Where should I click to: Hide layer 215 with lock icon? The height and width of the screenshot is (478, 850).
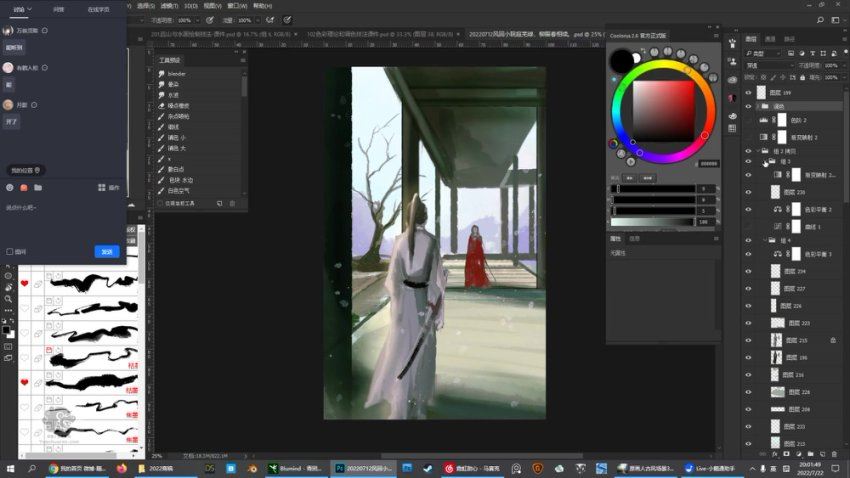click(749, 340)
